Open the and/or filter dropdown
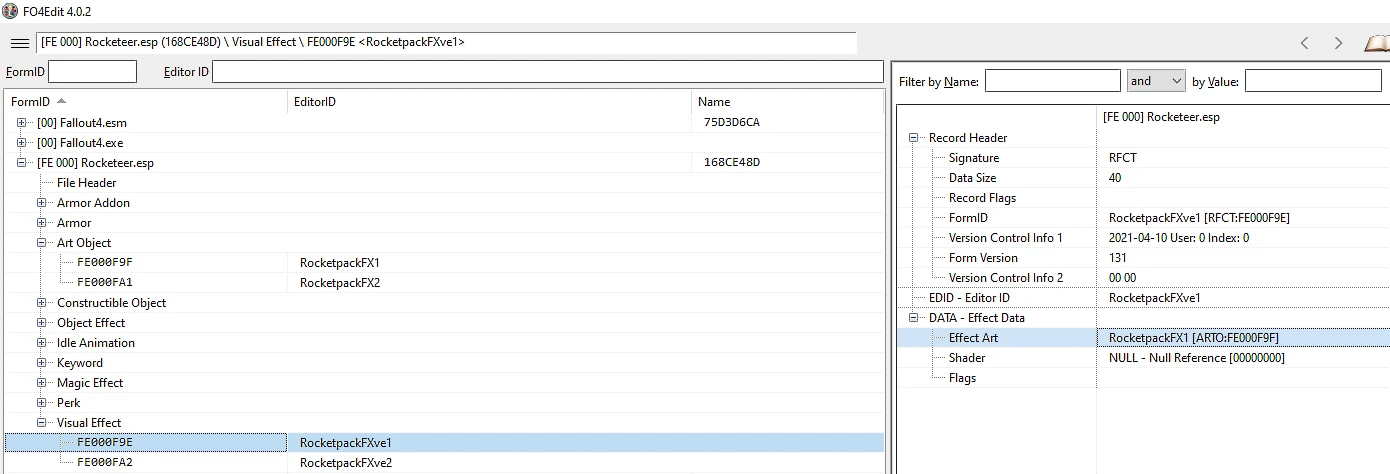The height and width of the screenshot is (474, 1390). coord(1156,81)
